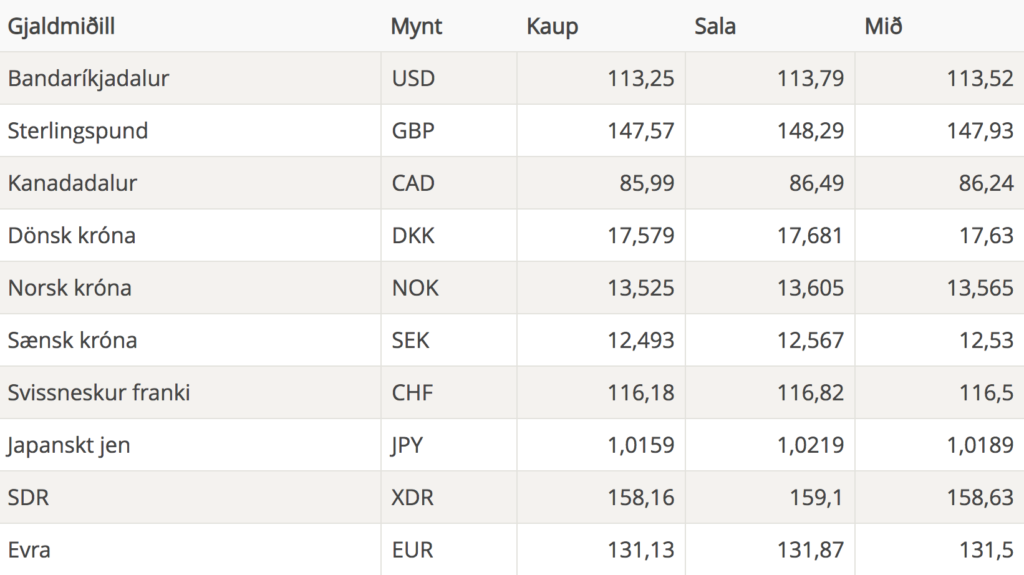Select the Sala column header

tap(715, 27)
